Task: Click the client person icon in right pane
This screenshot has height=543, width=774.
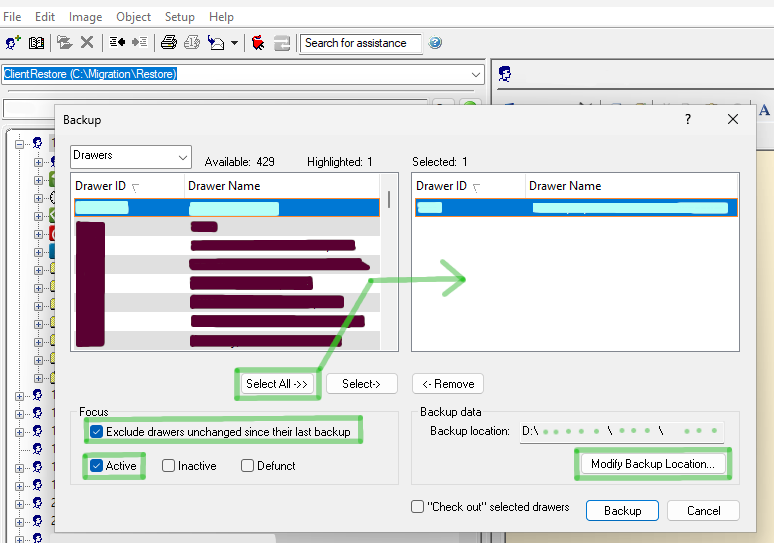Action: coord(504,74)
